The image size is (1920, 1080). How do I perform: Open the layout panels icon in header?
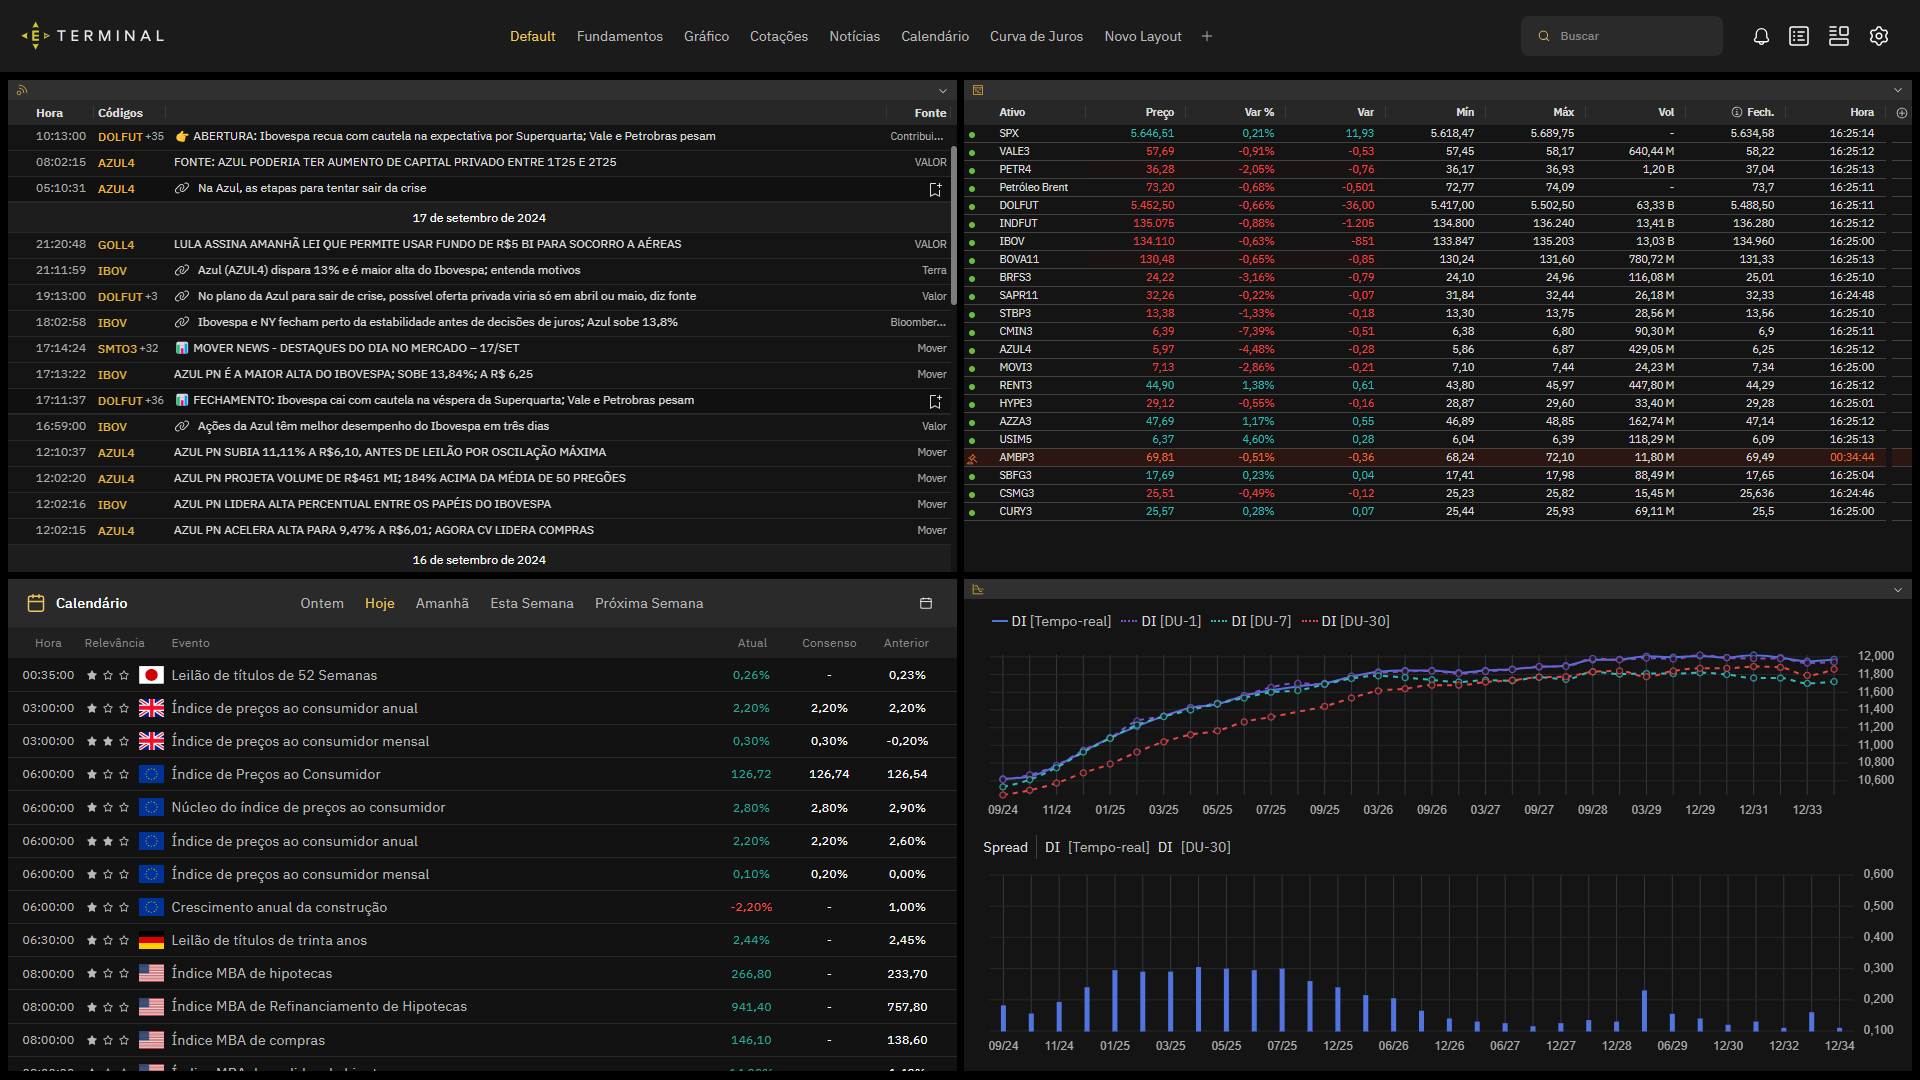[1839, 36]
